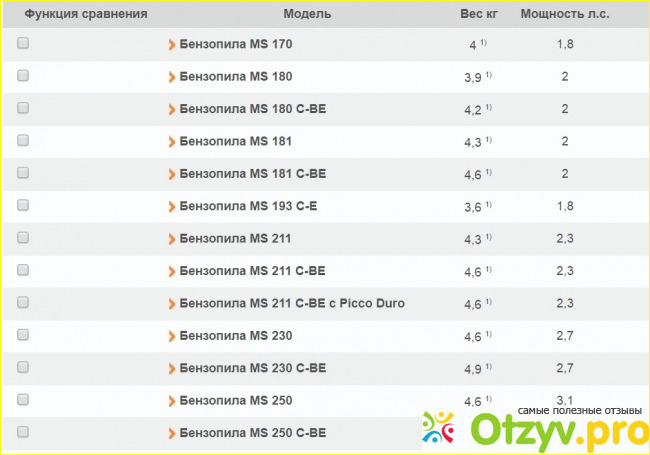Click the weight value 4,3 for MS 181
This screenshot has height=455, width=650.
(473, 143)
